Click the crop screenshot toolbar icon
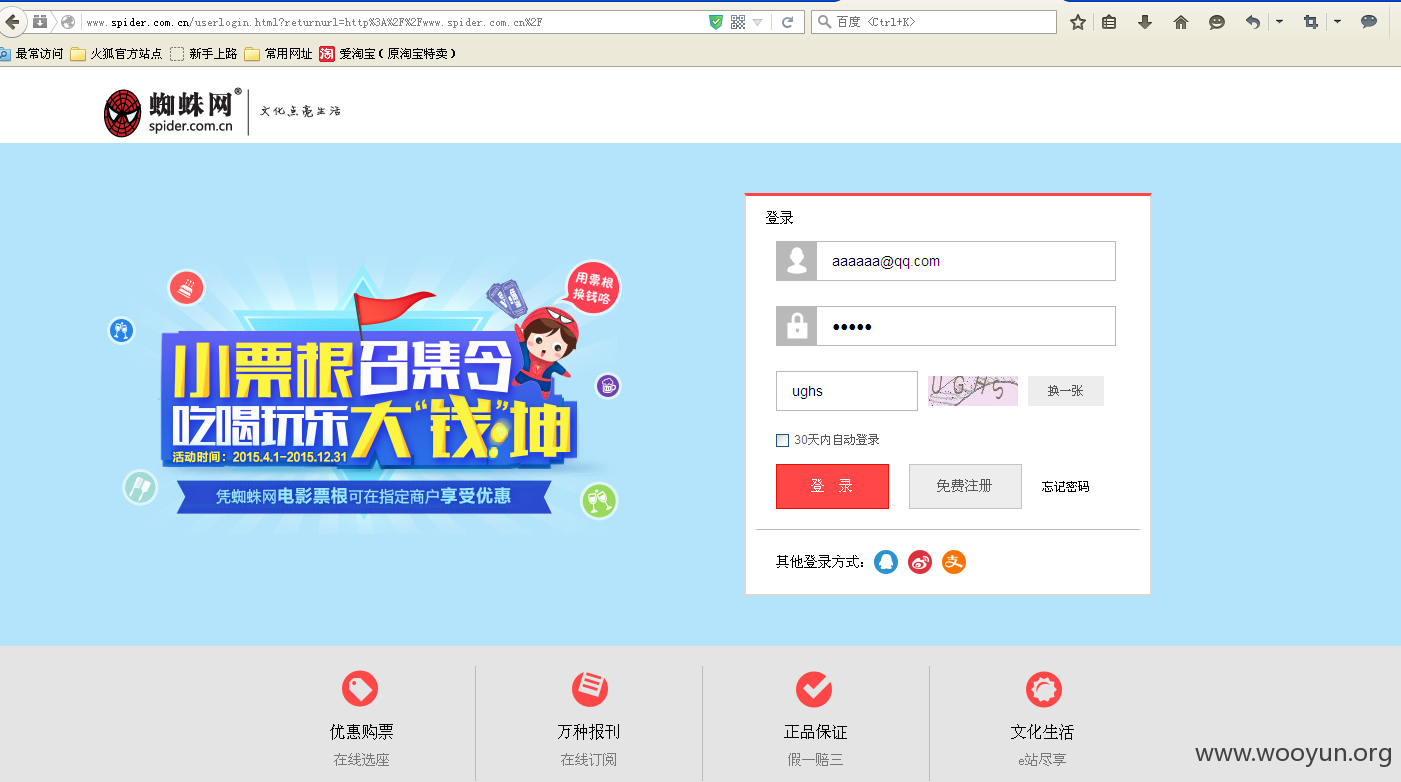Image resolution: width=1401 pixels, height=782 pixels. point(1311,22)
